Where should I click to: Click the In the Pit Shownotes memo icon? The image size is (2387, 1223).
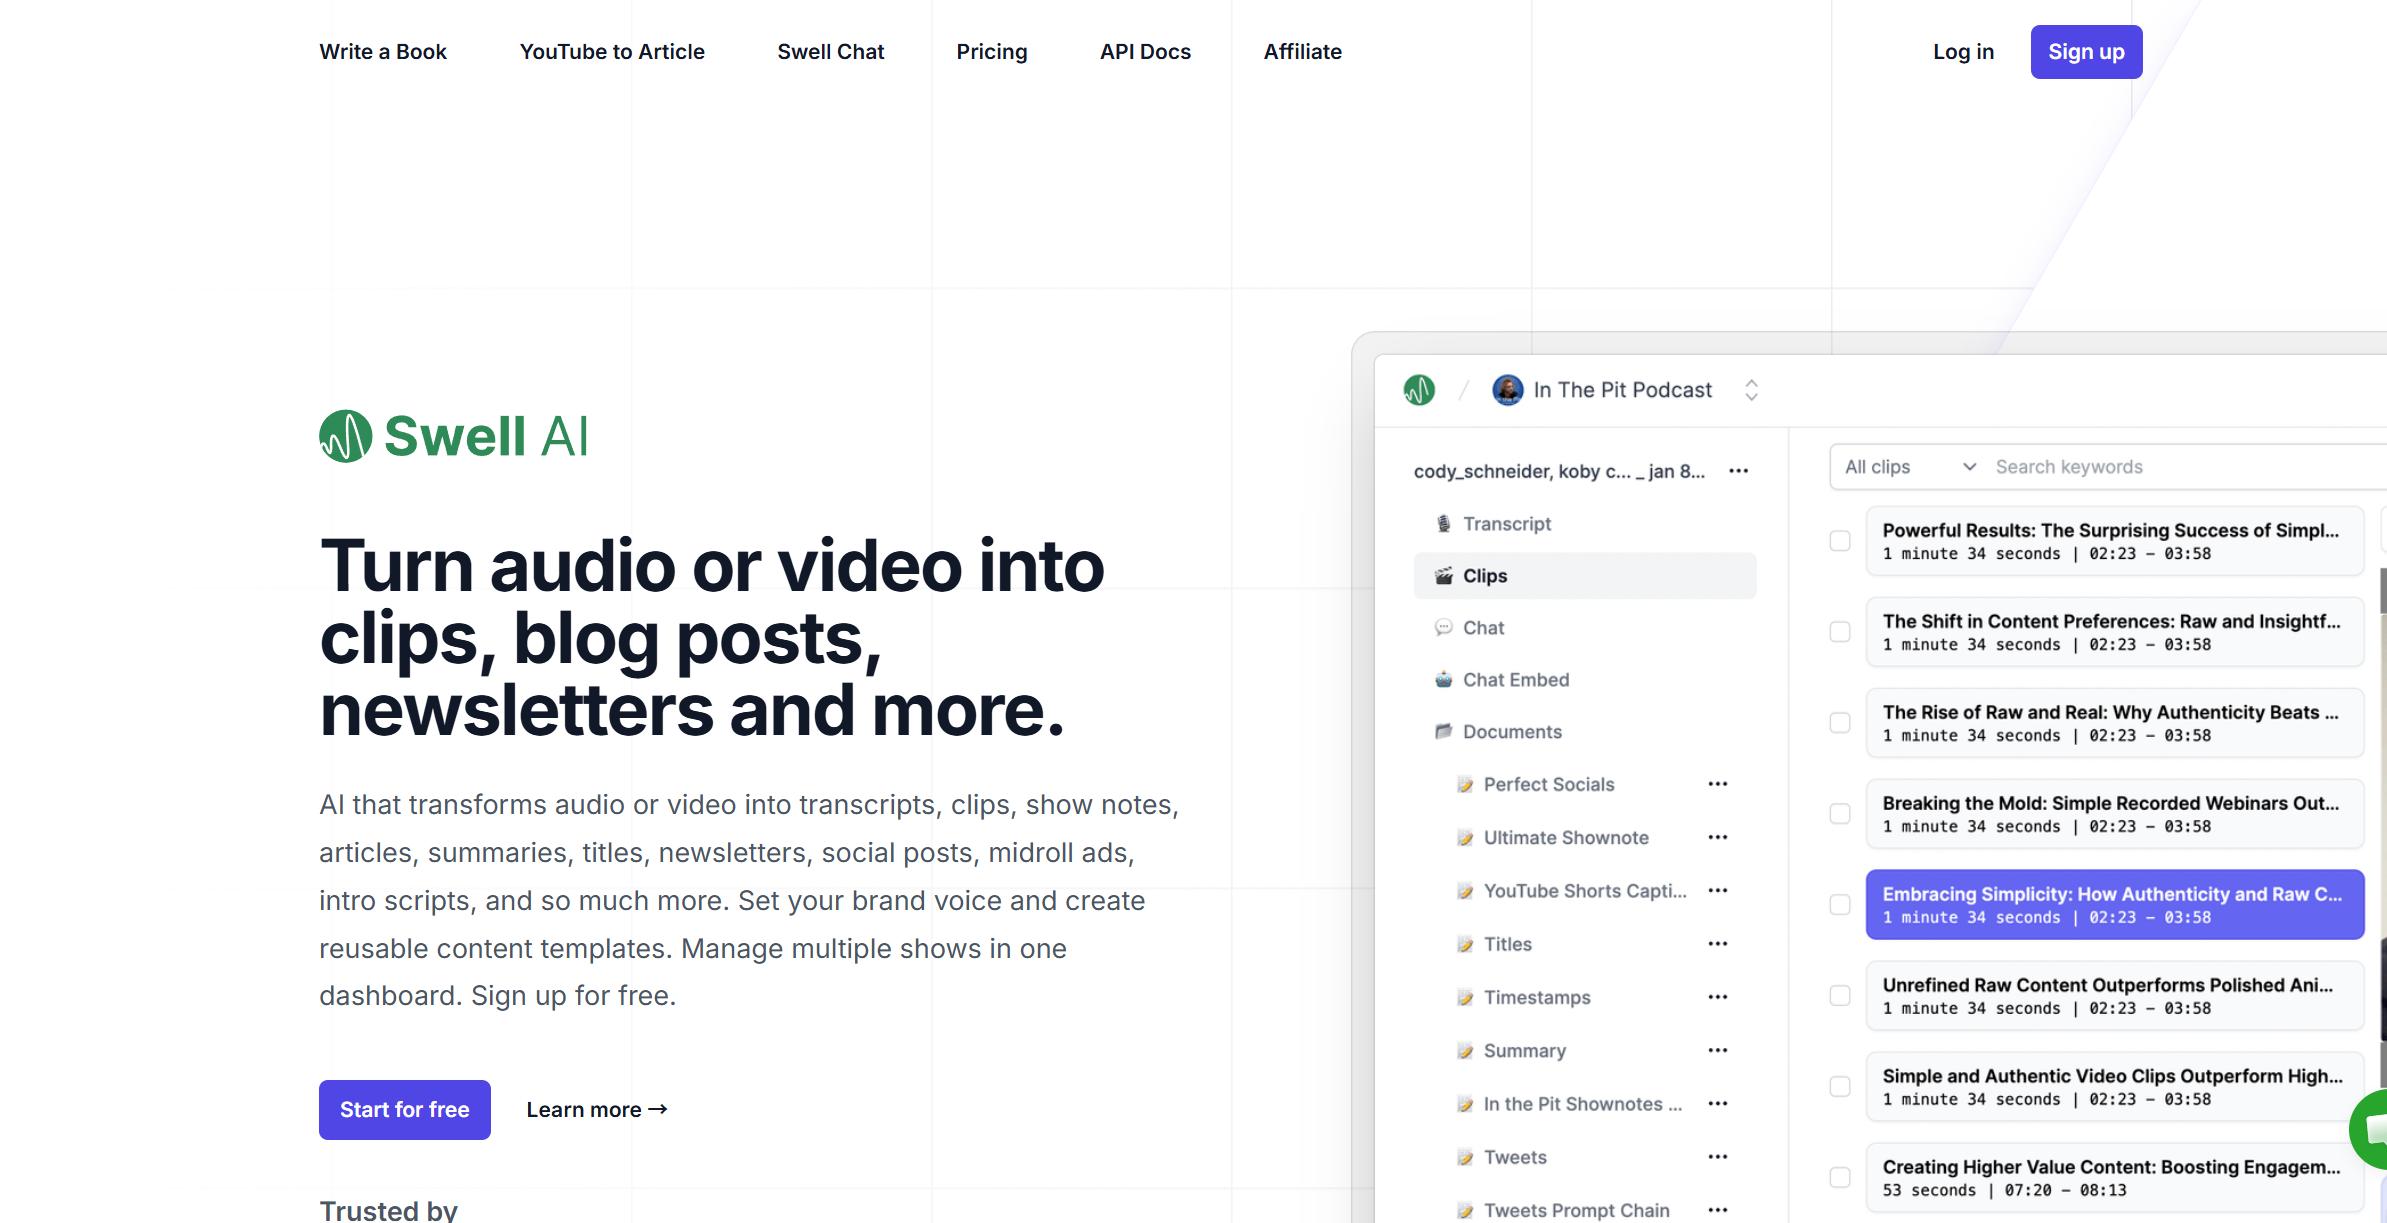[x=1465, y=1104]
